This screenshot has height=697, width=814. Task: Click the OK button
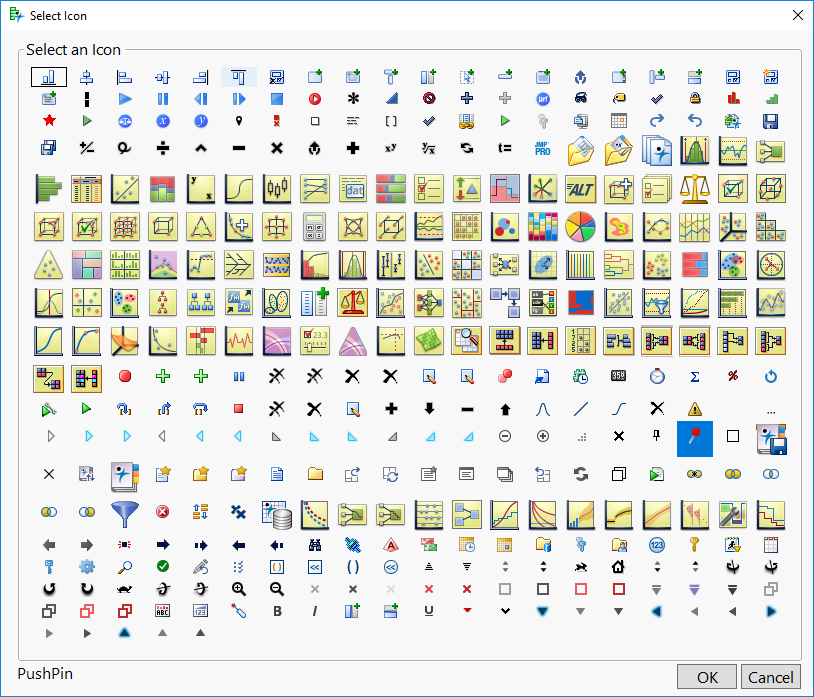707,677
